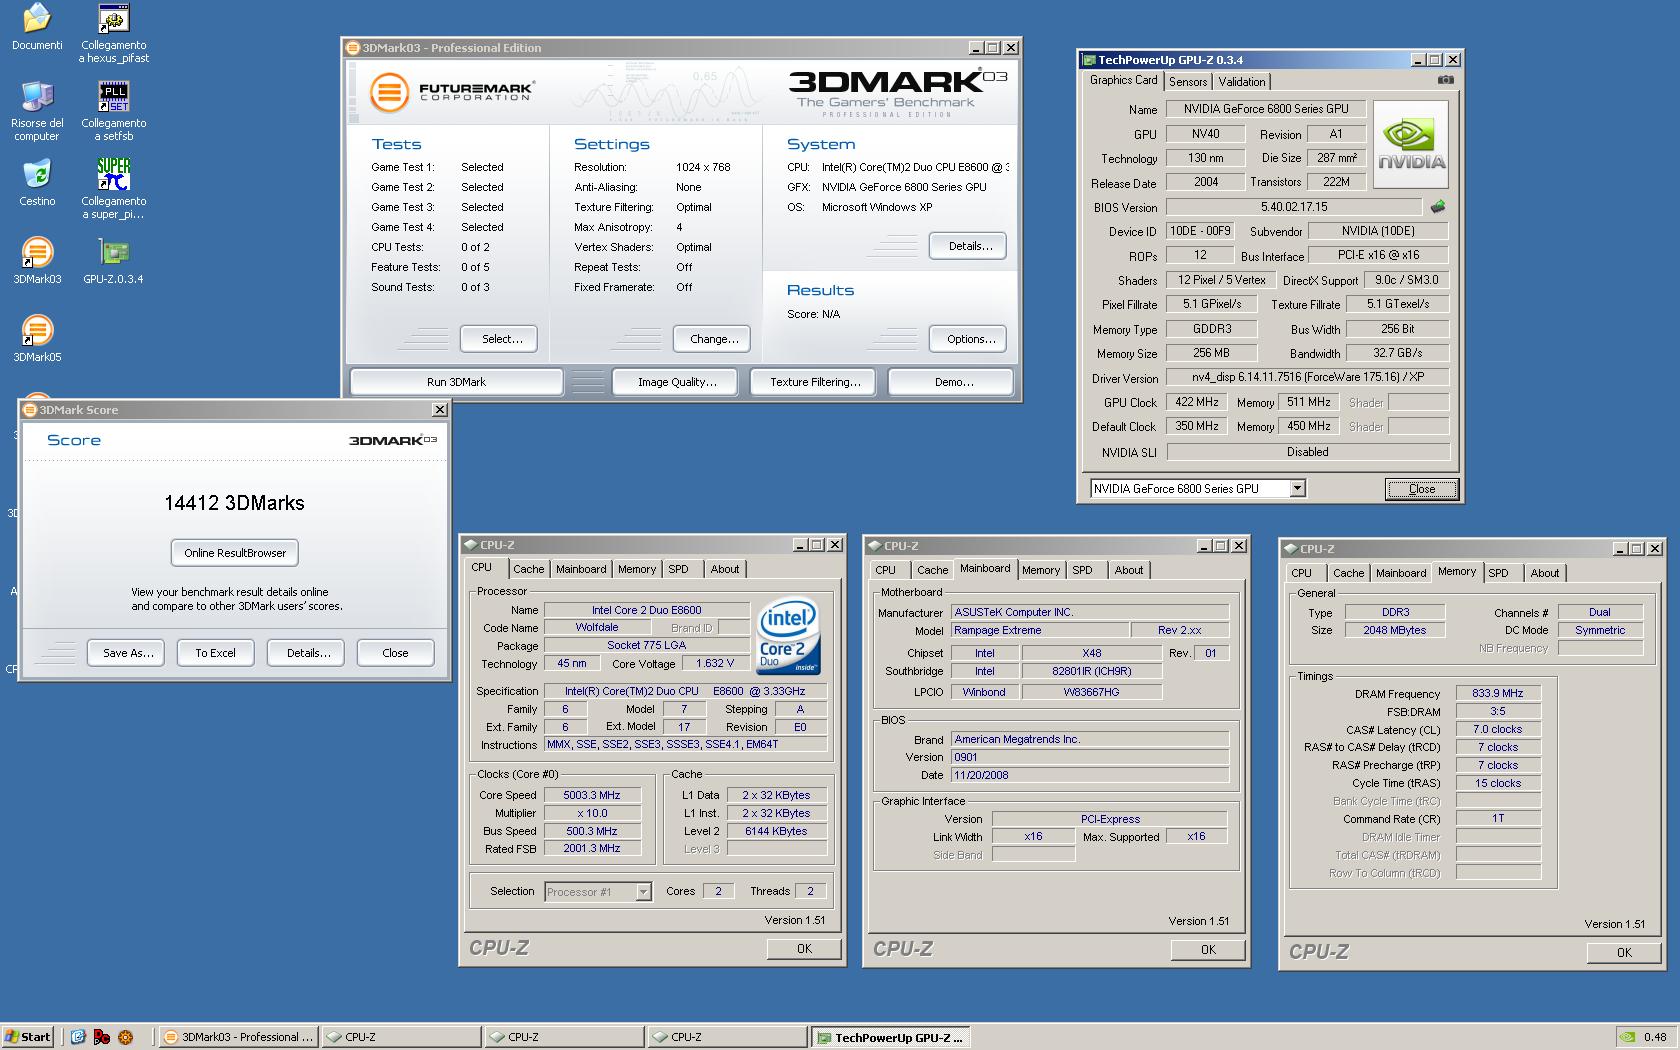Open the Memory tab in the CPU-Z window showing the CPU tab
This screenshot has height=1050, width=1680.
pos(637,569)
